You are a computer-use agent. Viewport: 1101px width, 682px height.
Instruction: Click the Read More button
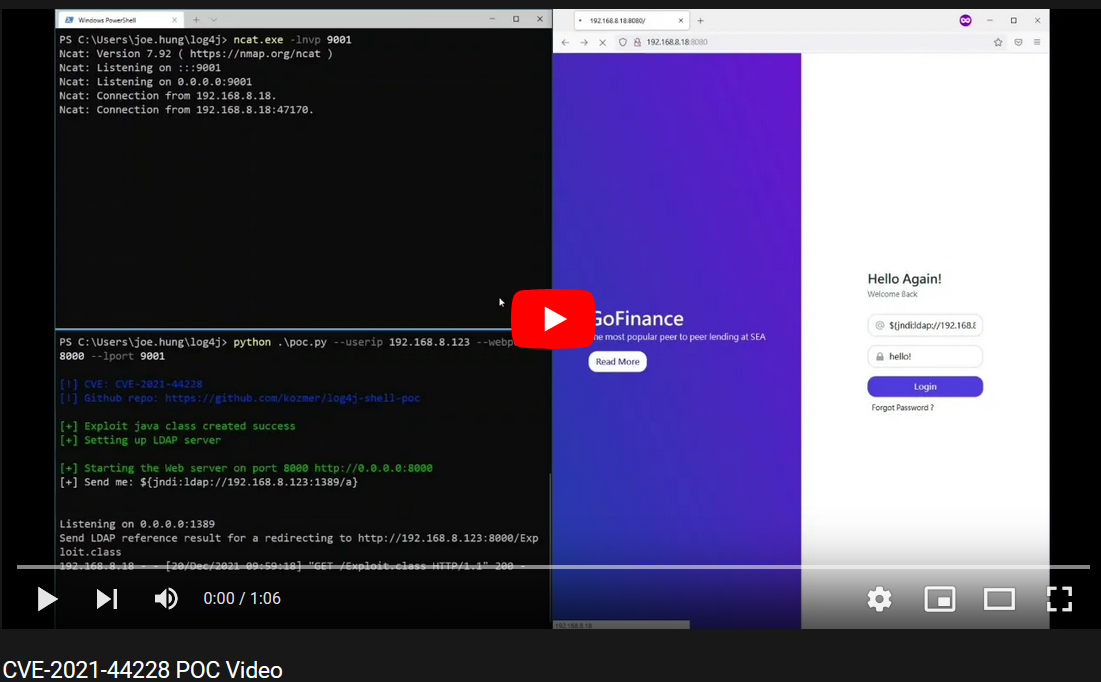coord(617,362)
